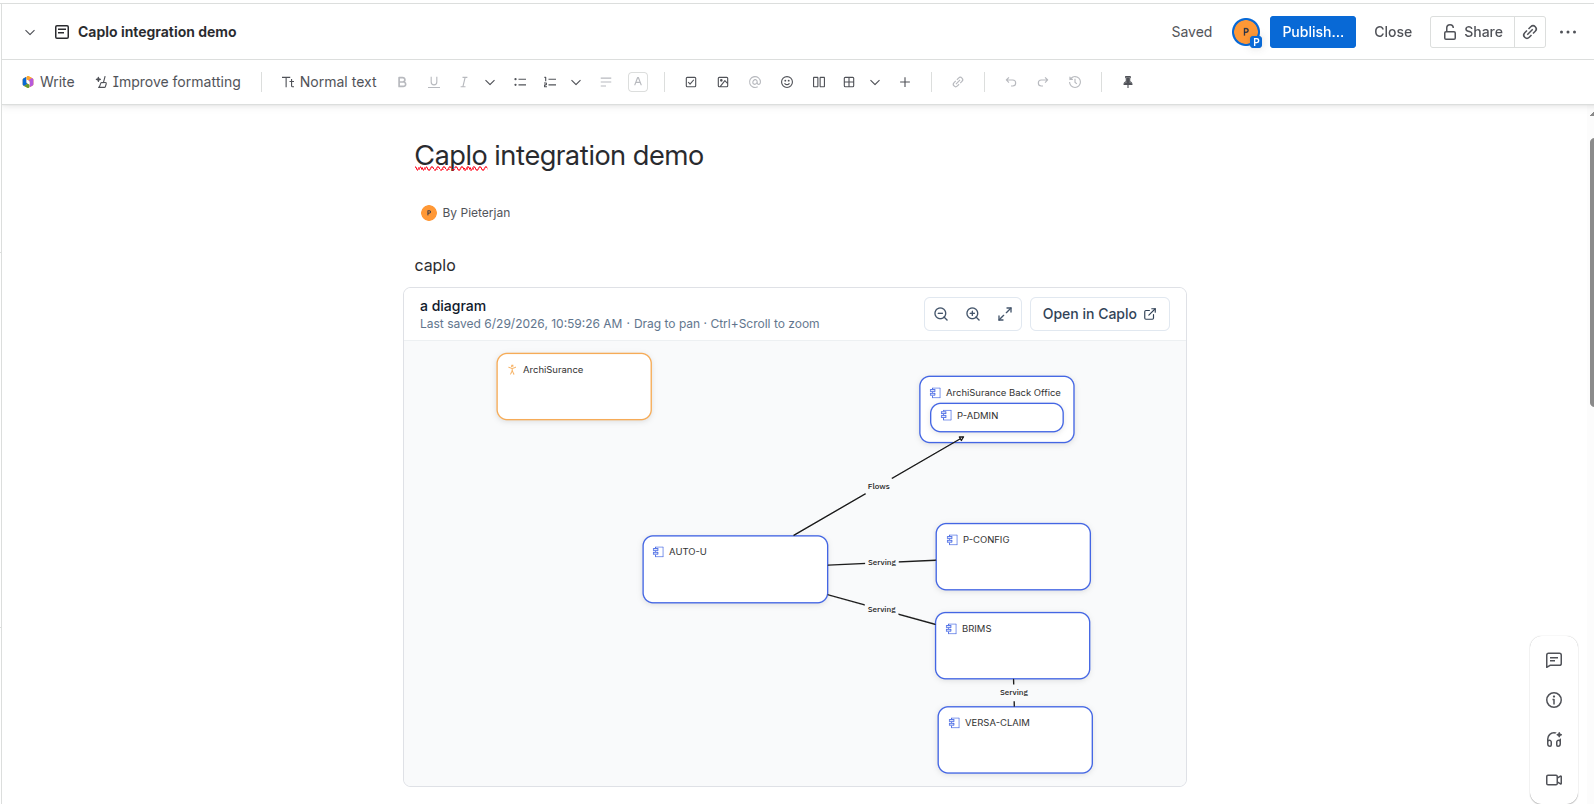
Task: Select the P-ADMIN node
Action: coord(997,416)
